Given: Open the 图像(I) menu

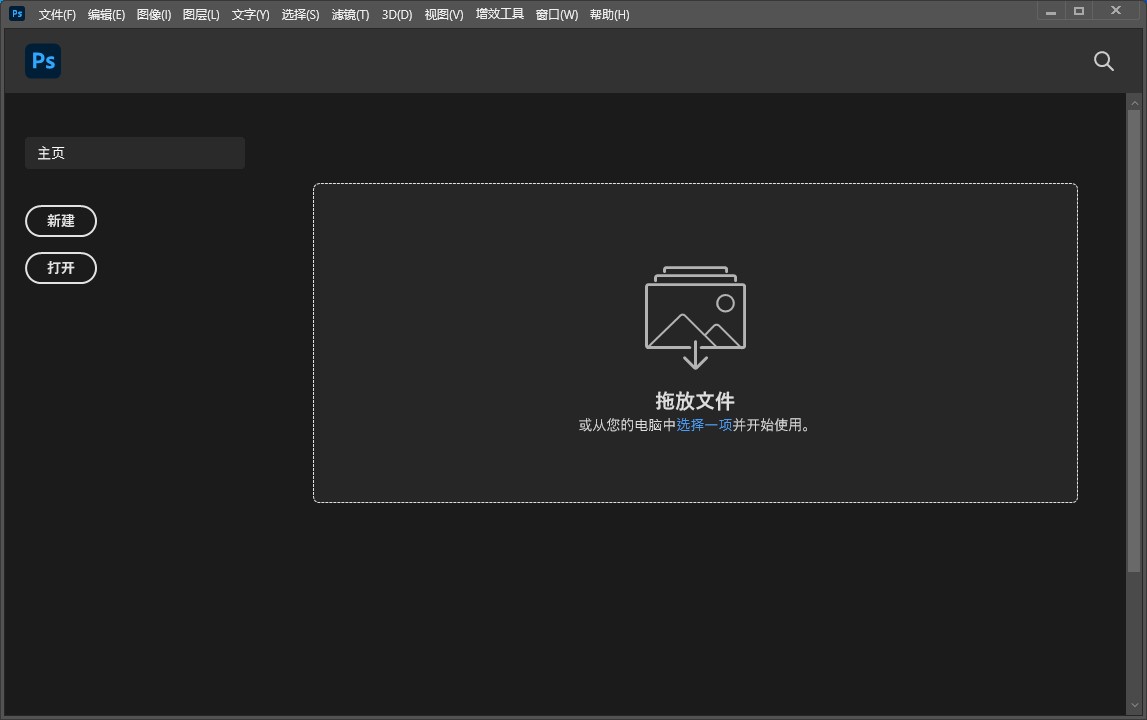Looking at the screenshot, I should pos(154,15).
